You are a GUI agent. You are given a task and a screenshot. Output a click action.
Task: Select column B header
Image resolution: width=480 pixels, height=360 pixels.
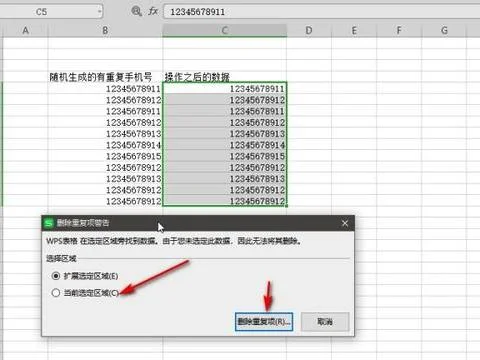[x=105, y=31]
